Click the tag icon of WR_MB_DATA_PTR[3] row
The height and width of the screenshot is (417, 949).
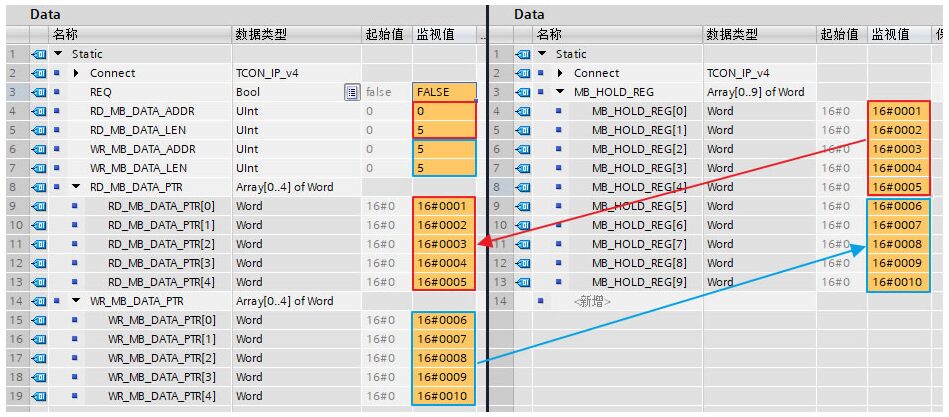pos(39,377)
